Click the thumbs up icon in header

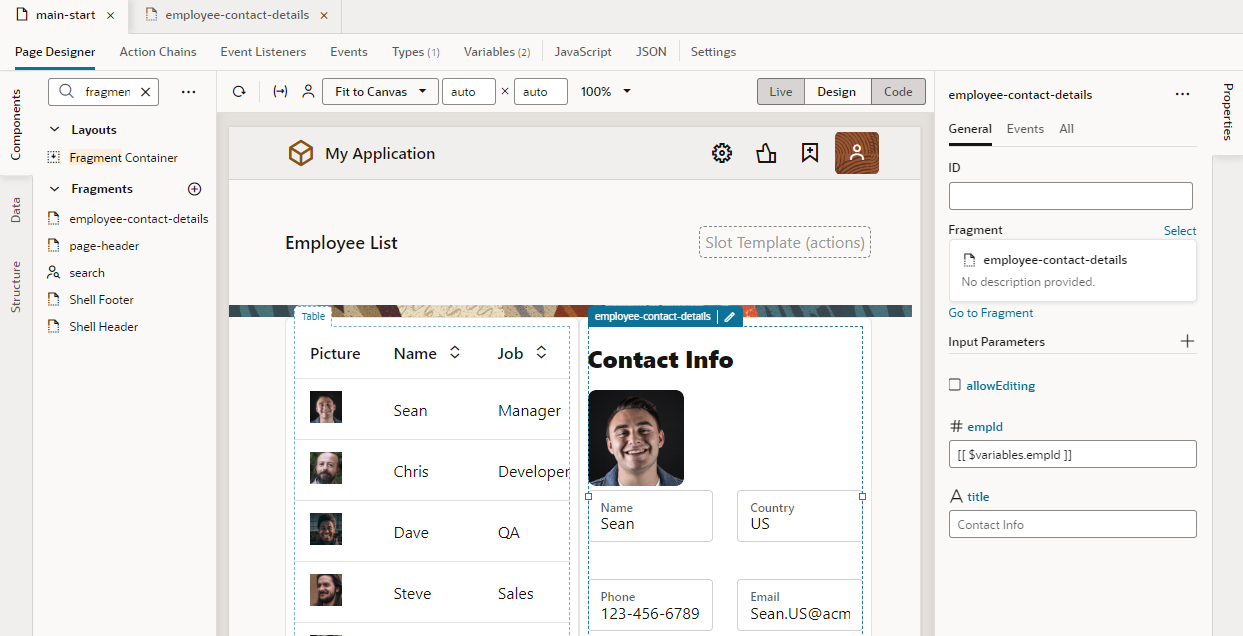click(x=766, y=153)
